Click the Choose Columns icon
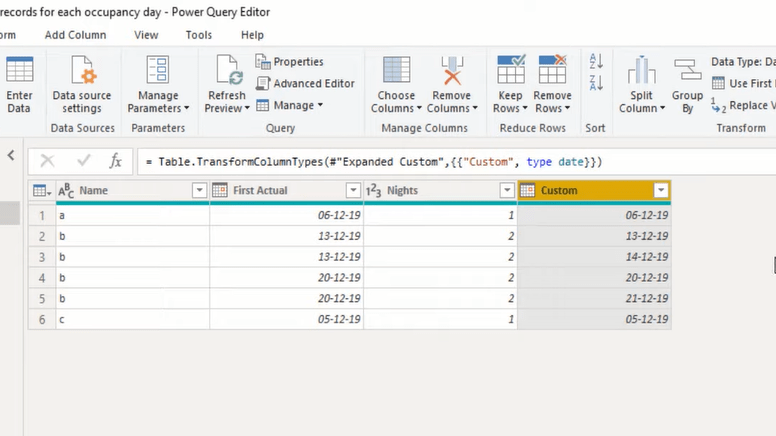This screenshot has width=776, height=436. [396, 70]
